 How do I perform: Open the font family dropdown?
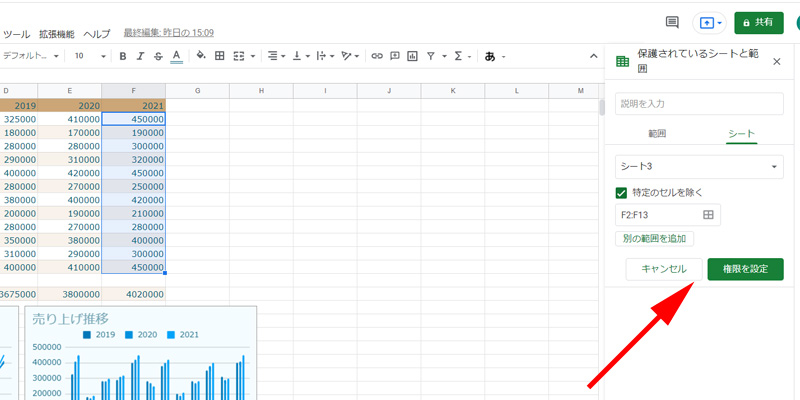click(x=31, y=56)
